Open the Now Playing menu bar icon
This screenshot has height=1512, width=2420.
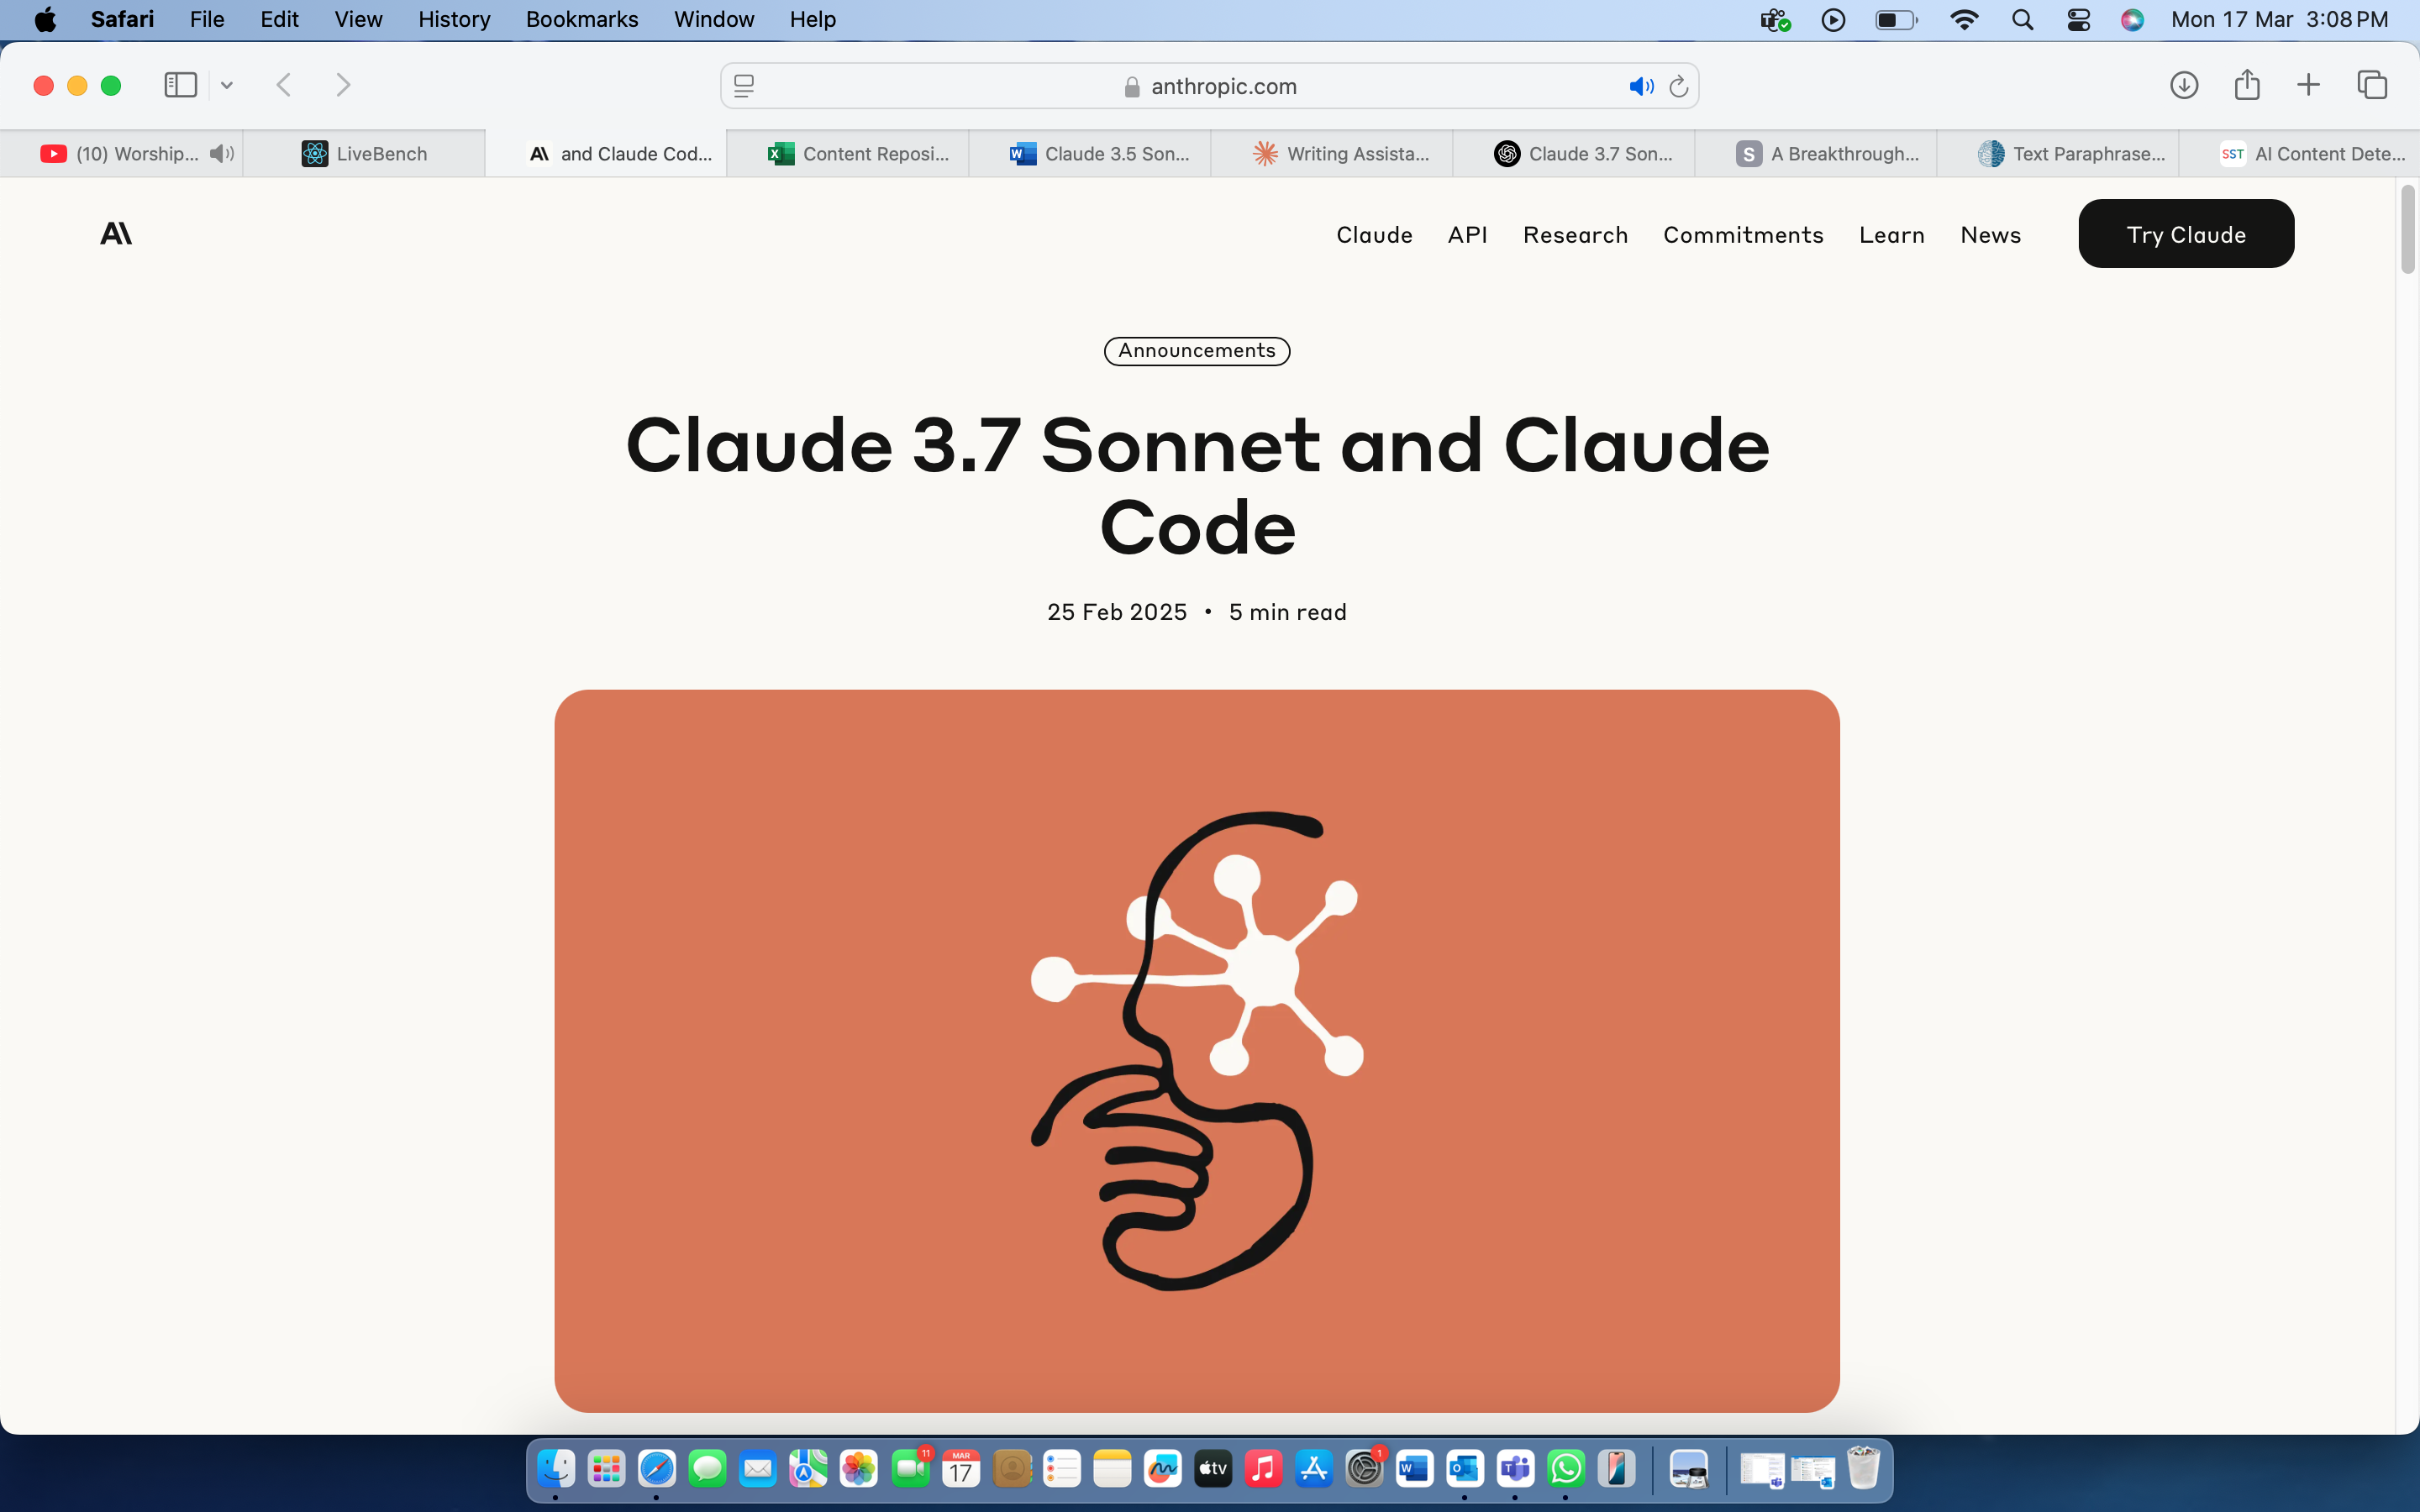(1833, 20)
